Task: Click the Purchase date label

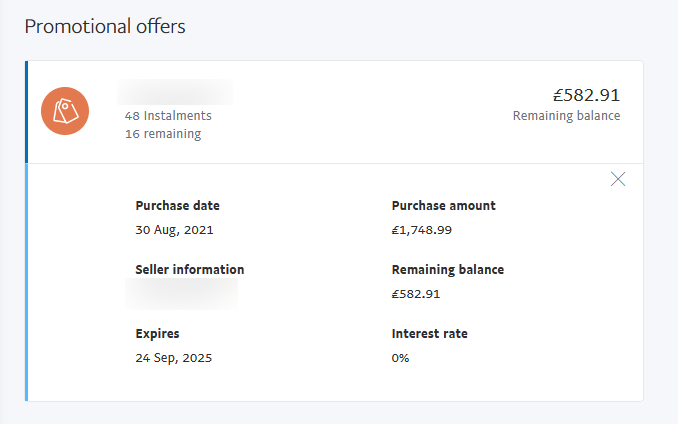Action: (177, 206)
